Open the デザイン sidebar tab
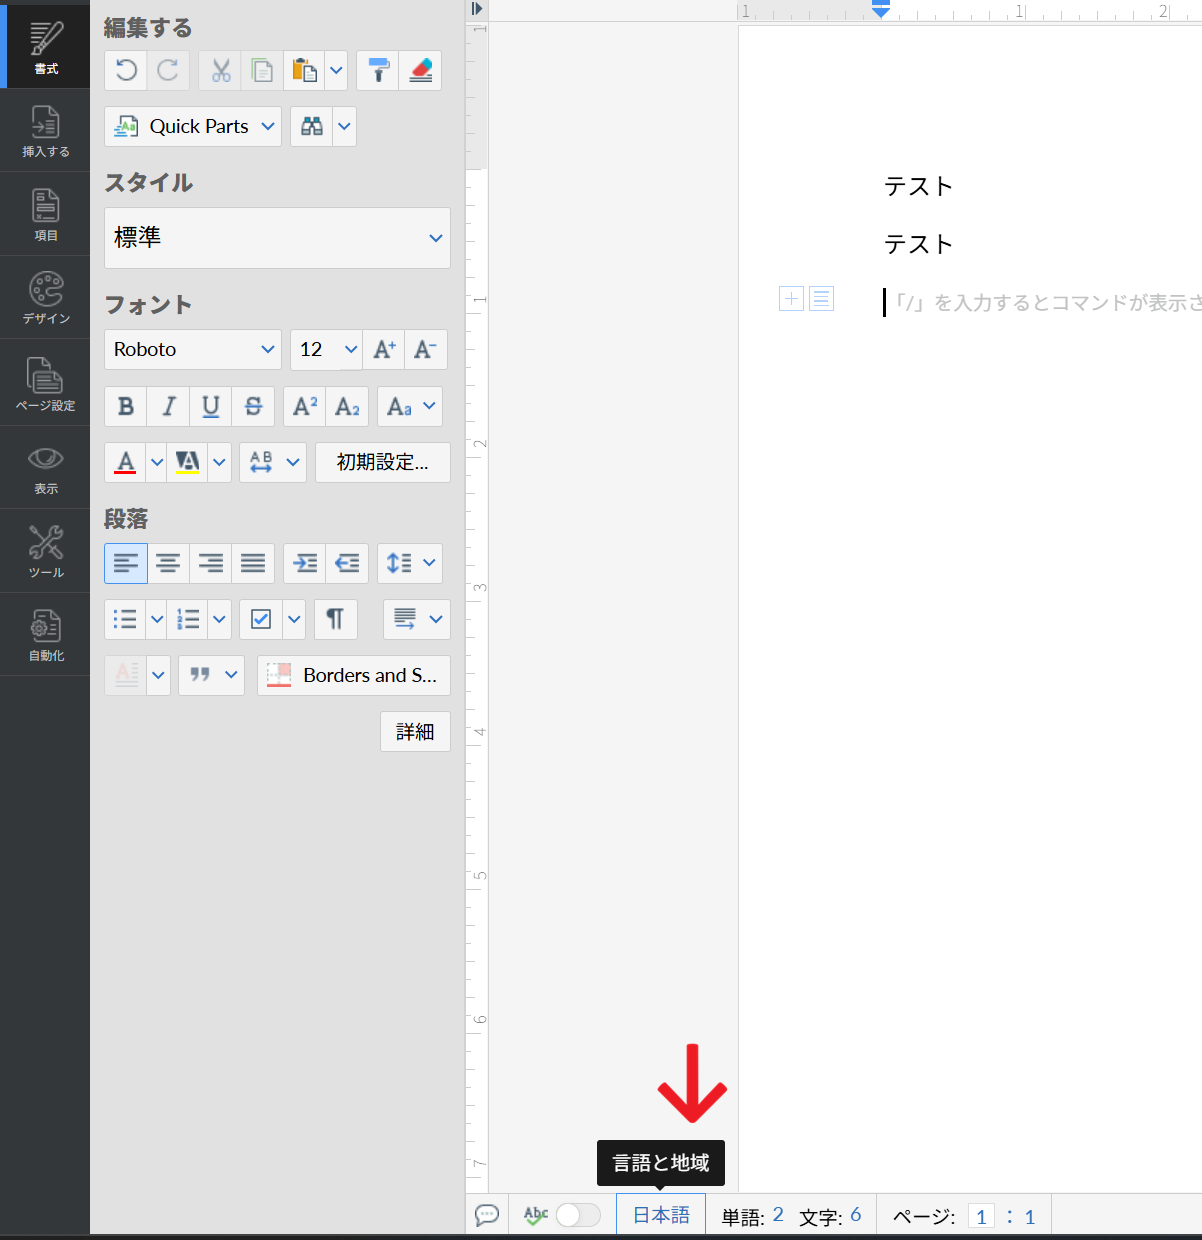1202x1240 pixels. point(45,298)
